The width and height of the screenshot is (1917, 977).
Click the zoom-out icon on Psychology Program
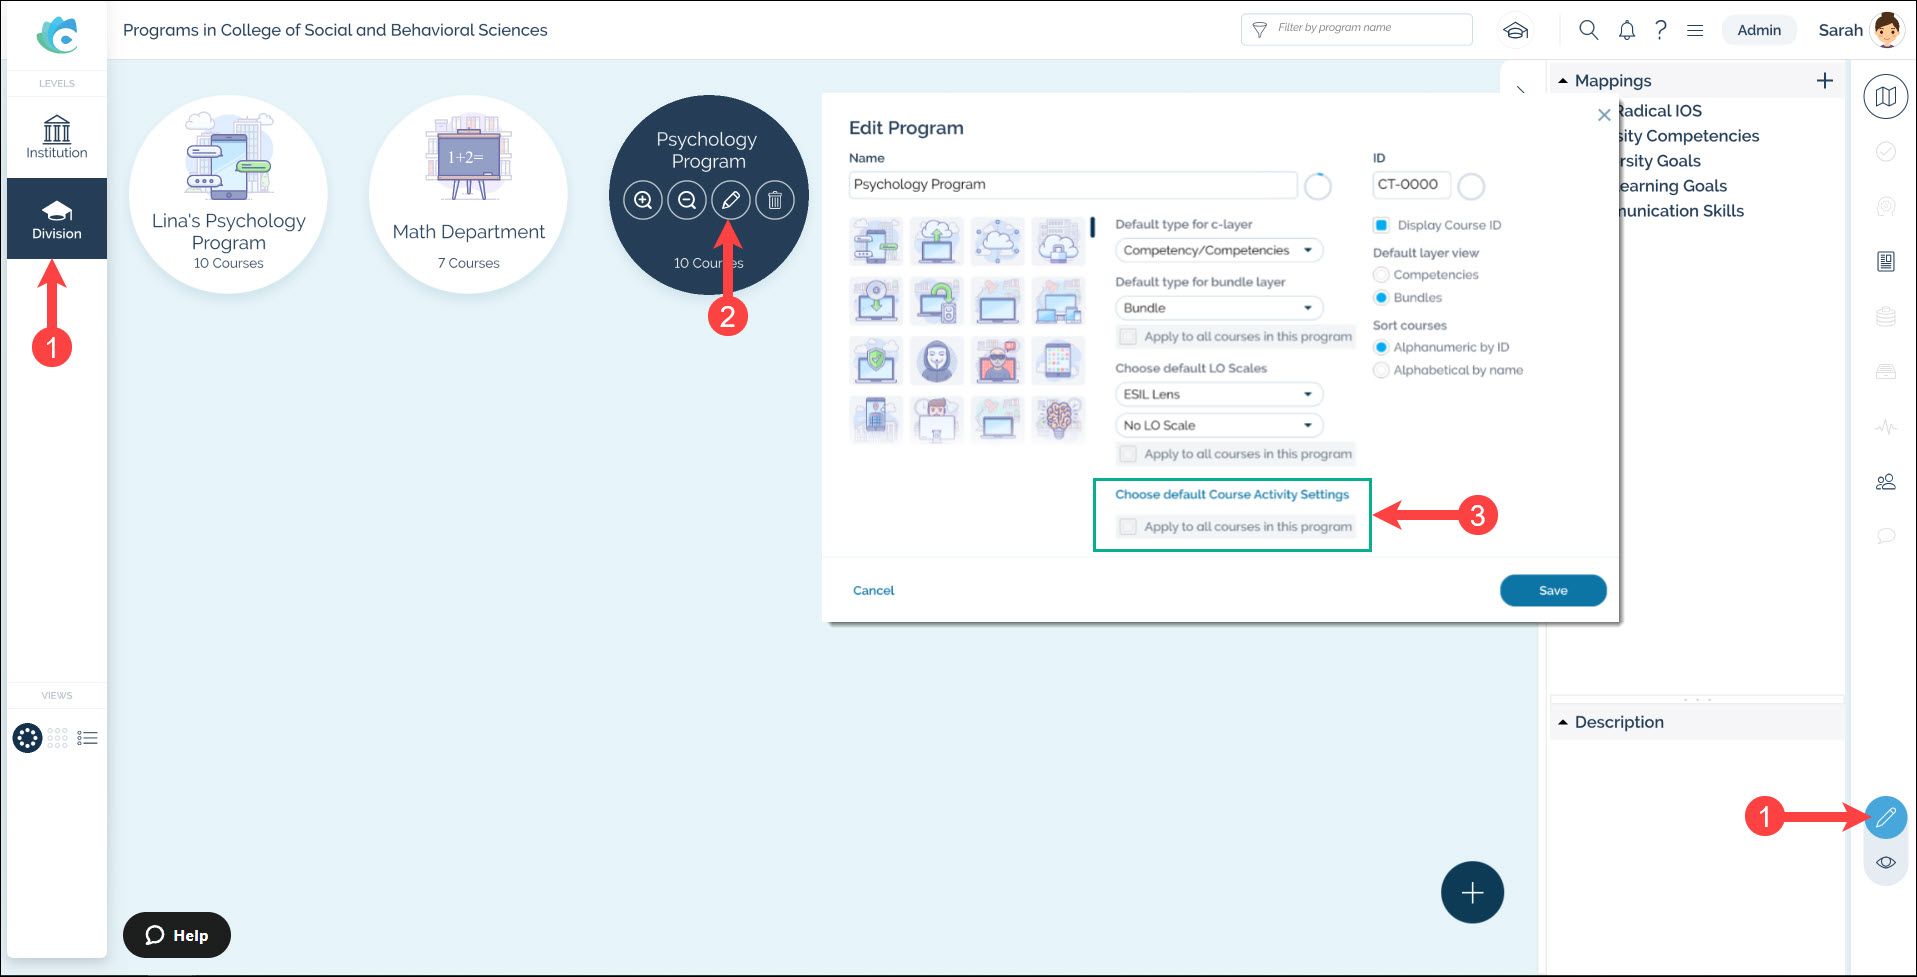coord(687,200)
